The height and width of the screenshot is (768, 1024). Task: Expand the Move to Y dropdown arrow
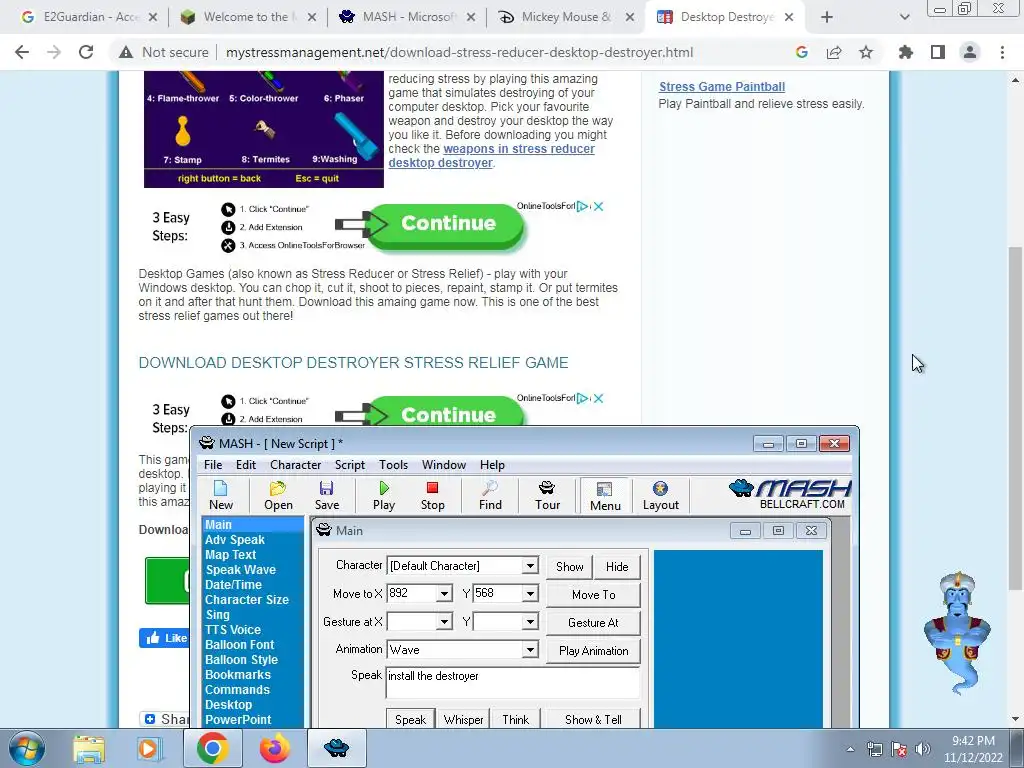pos(530,593)
